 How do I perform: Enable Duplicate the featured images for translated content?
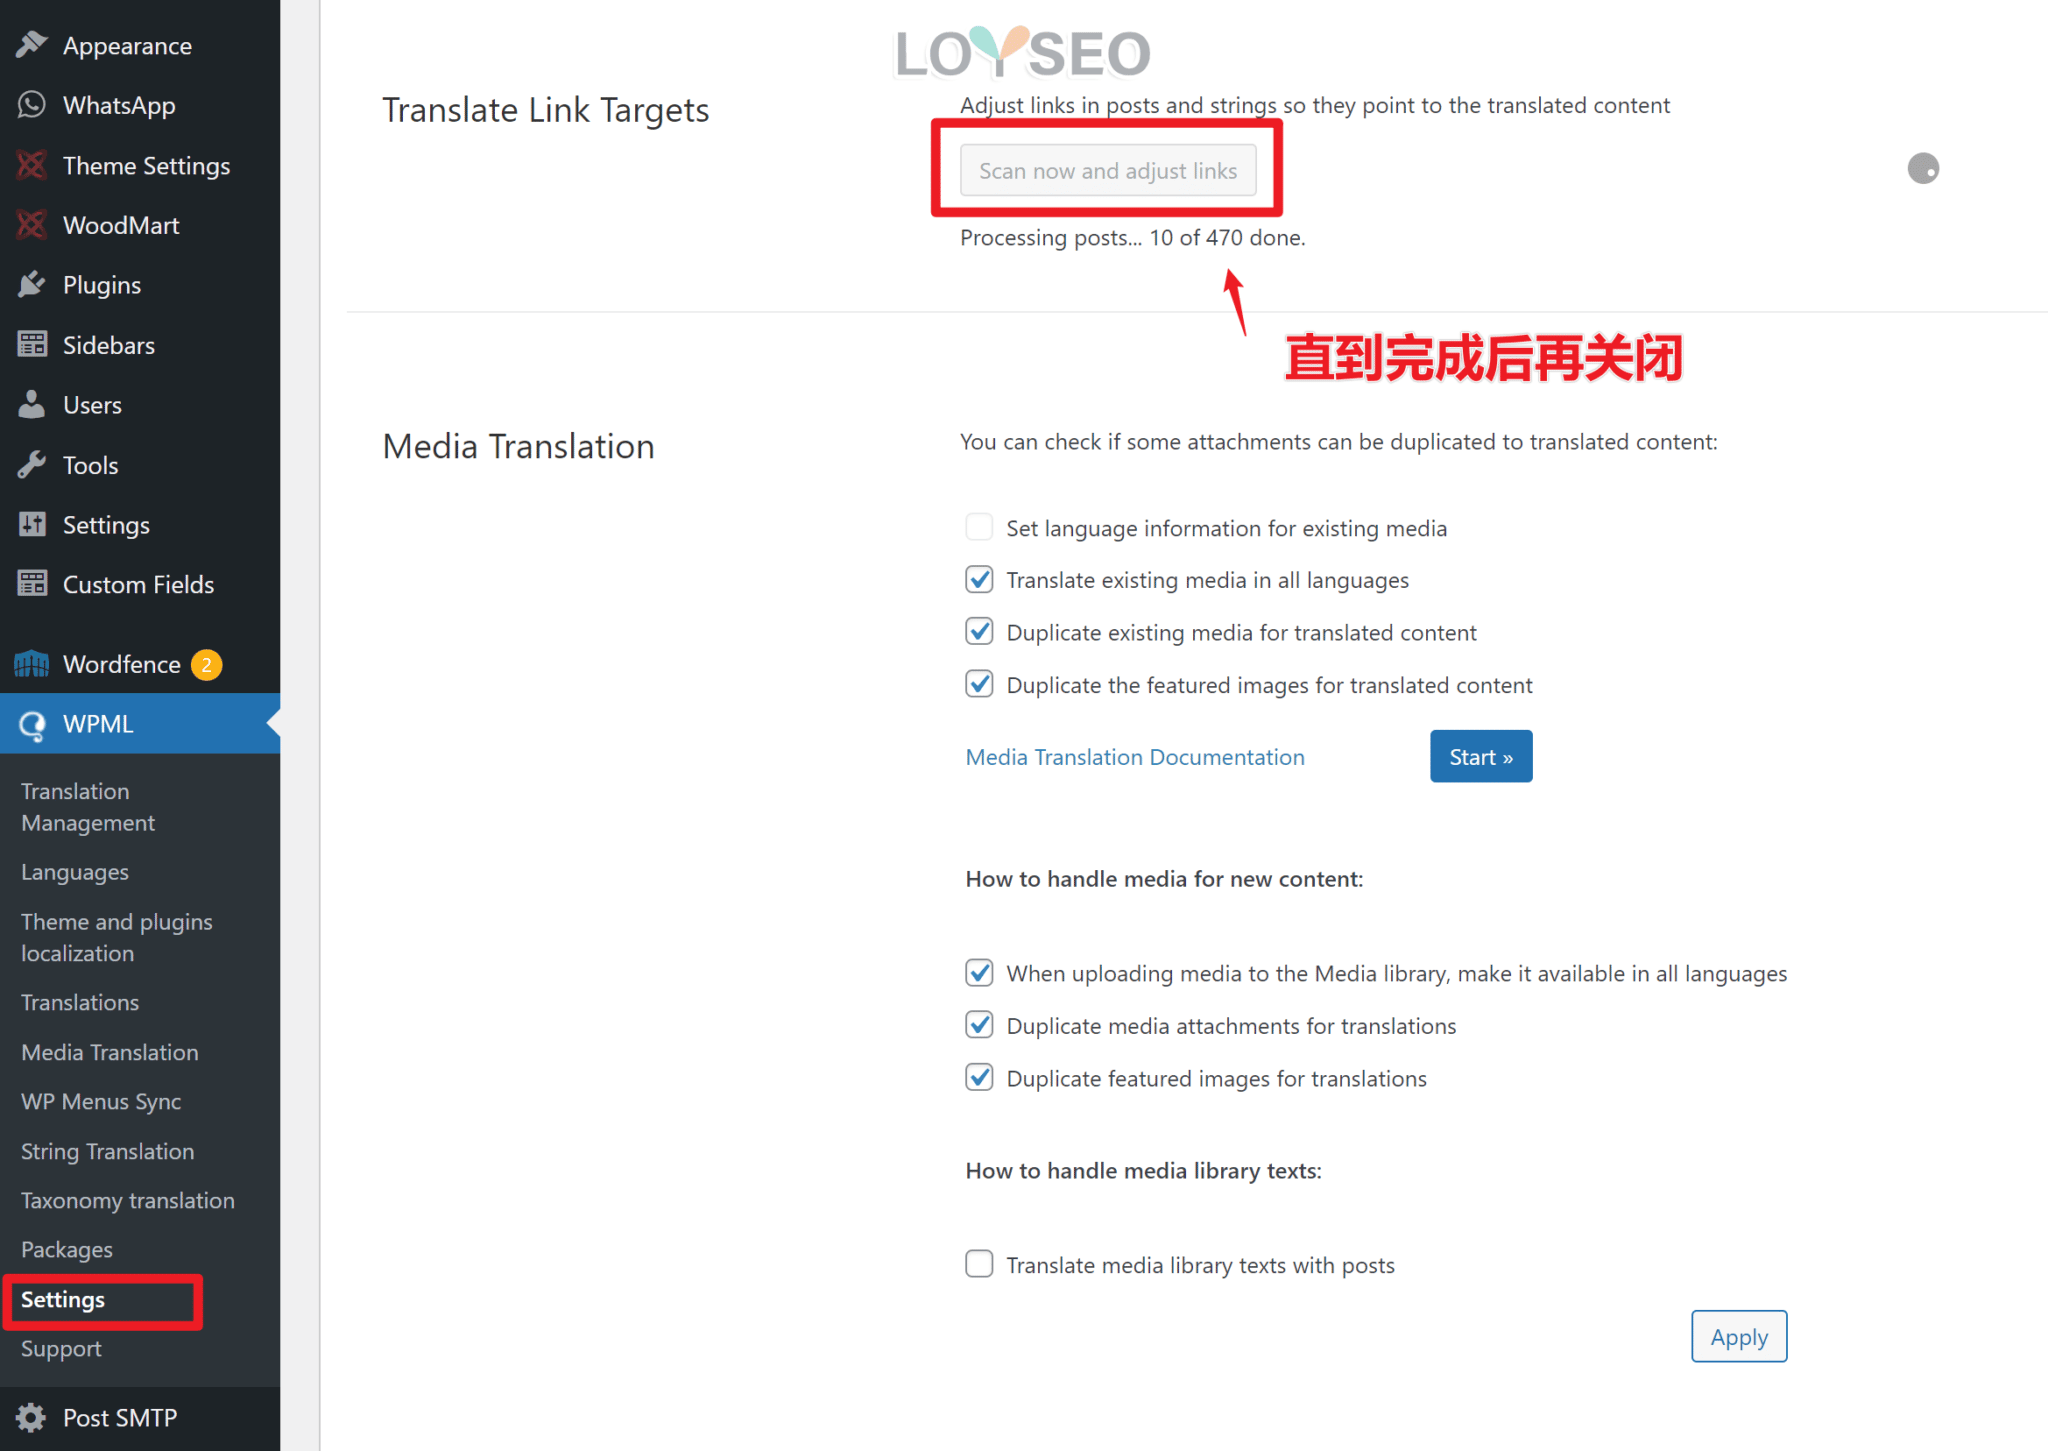pos(977,683)
